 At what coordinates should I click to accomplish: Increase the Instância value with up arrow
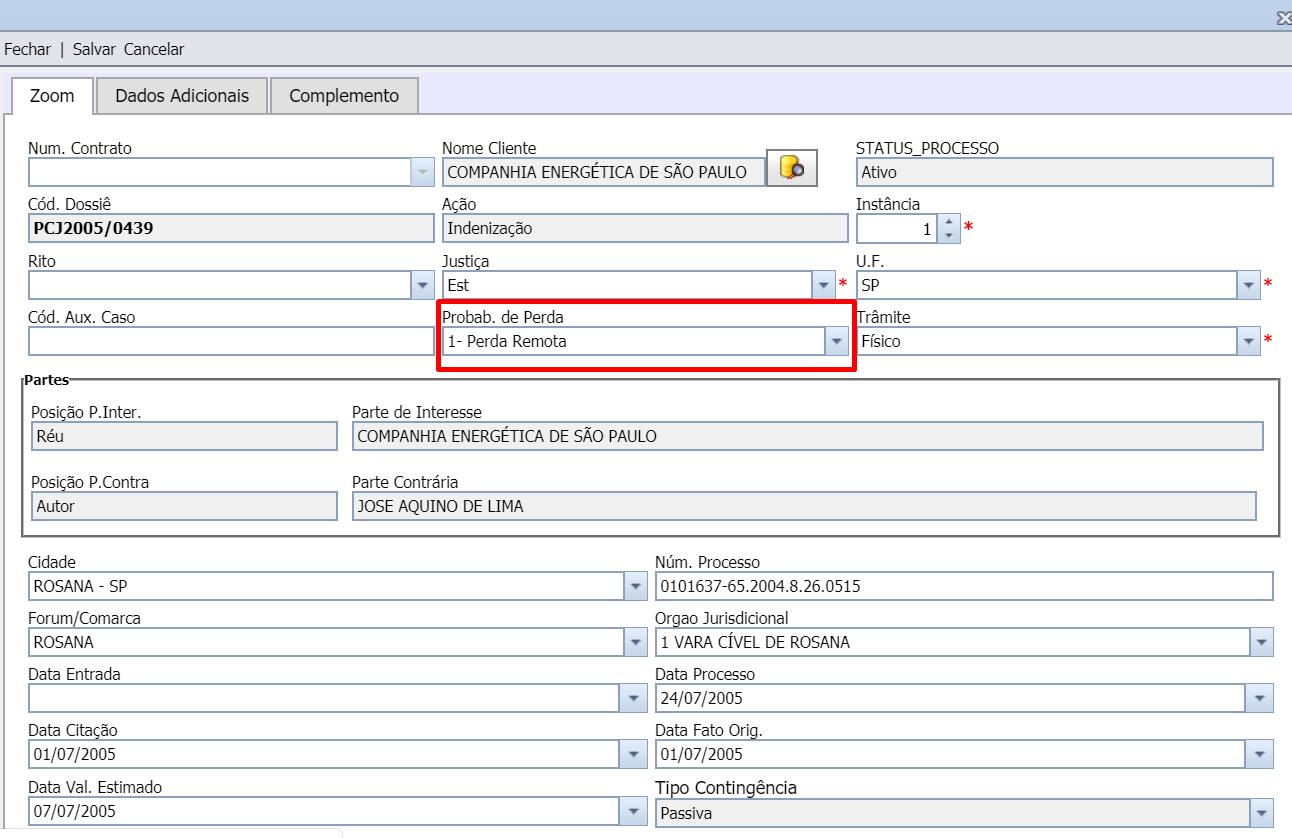point(949,222)
